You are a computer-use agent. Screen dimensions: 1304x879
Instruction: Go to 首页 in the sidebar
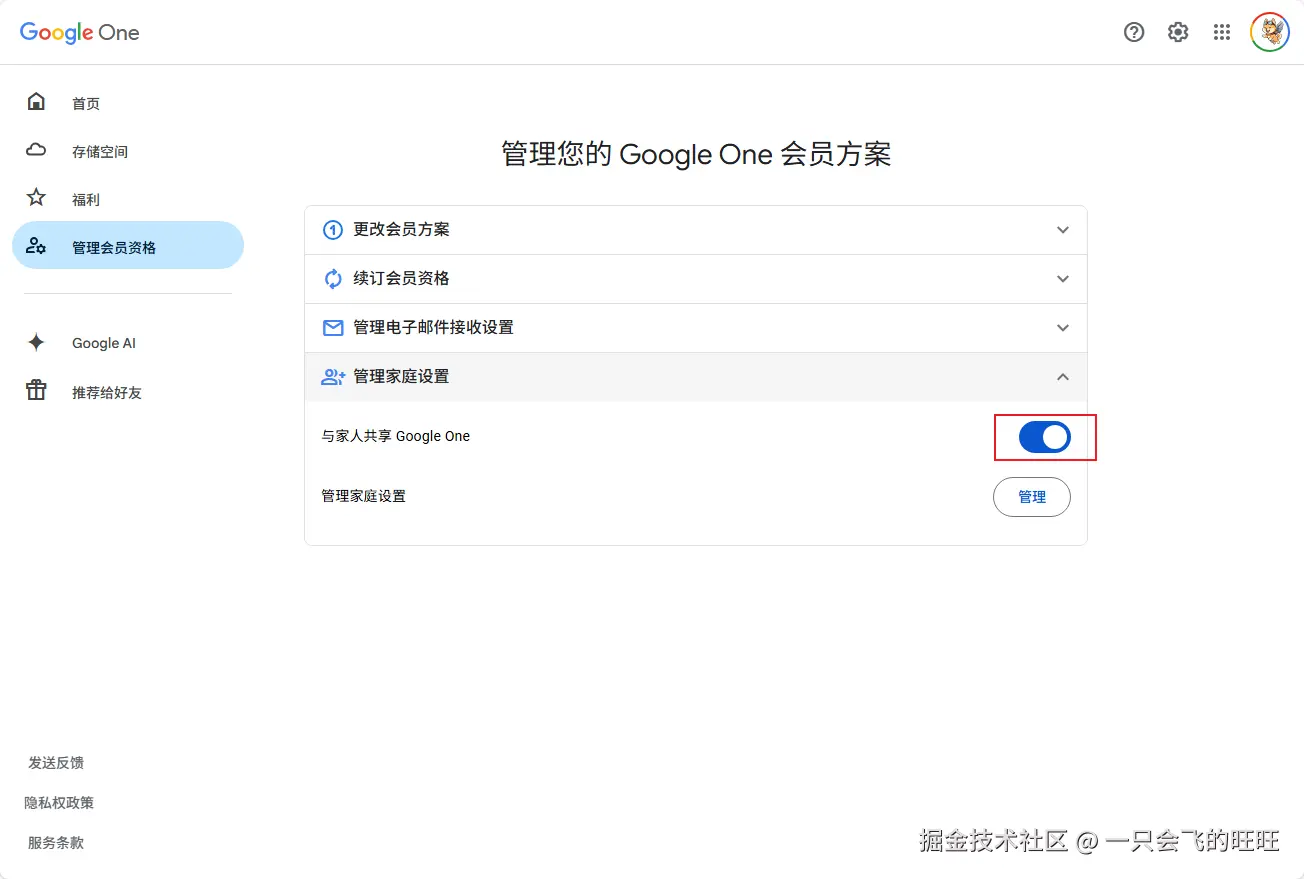click(128, 103)
